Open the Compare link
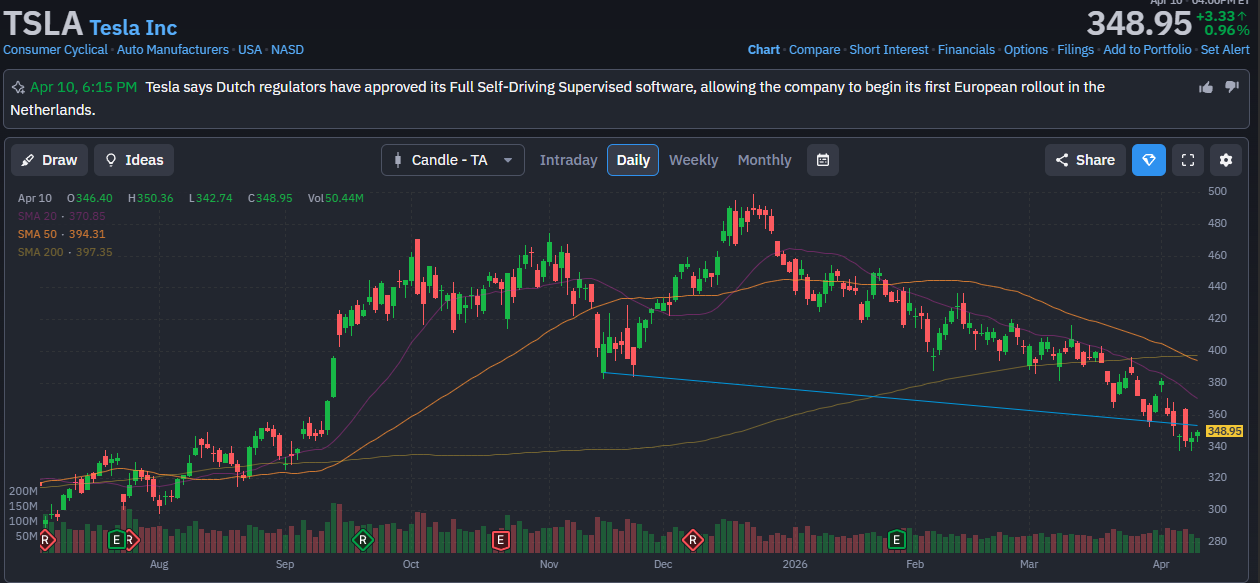Image resolution: width=1260 pixels, height=583 pixels. click(815, 49)
